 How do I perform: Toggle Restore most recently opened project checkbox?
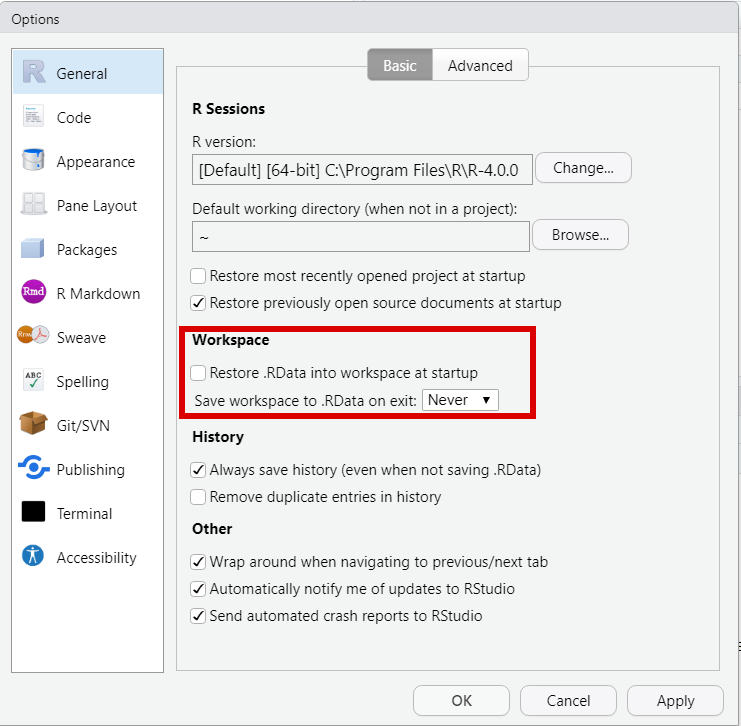[199, 276]
